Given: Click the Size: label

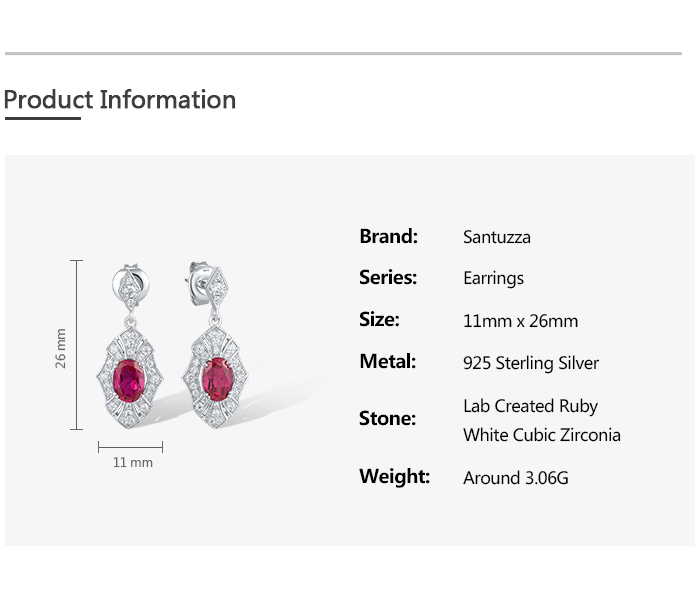Looking at the screenshot, I should (379, 320).
